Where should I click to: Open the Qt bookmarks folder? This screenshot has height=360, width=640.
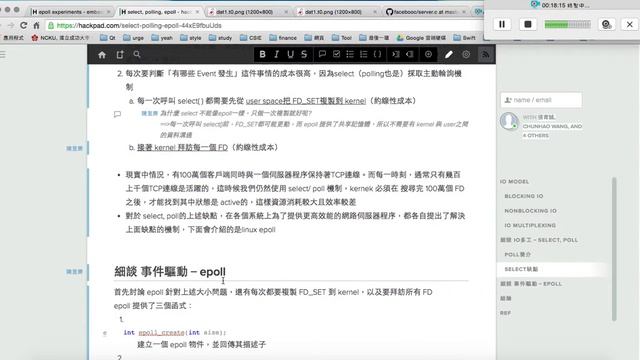(108, 38)
